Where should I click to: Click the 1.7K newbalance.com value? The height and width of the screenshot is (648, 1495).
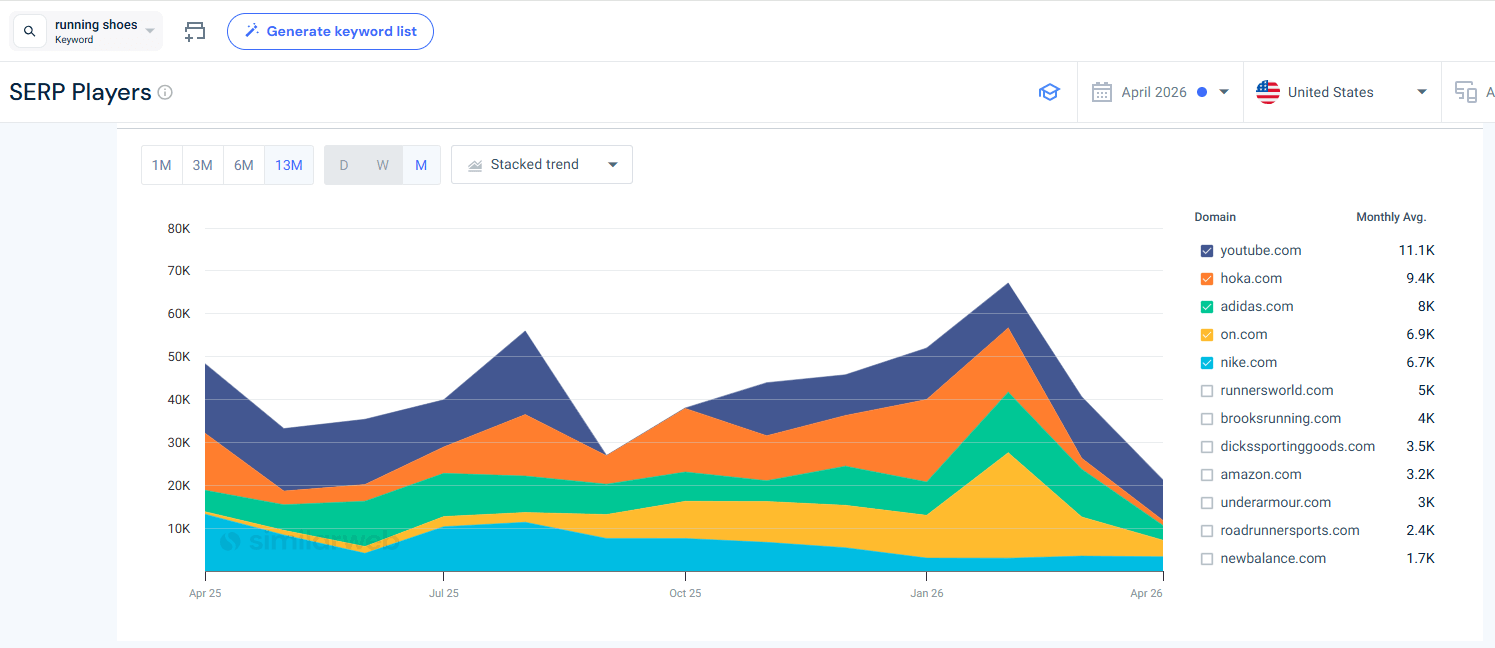coord(1420,559)
